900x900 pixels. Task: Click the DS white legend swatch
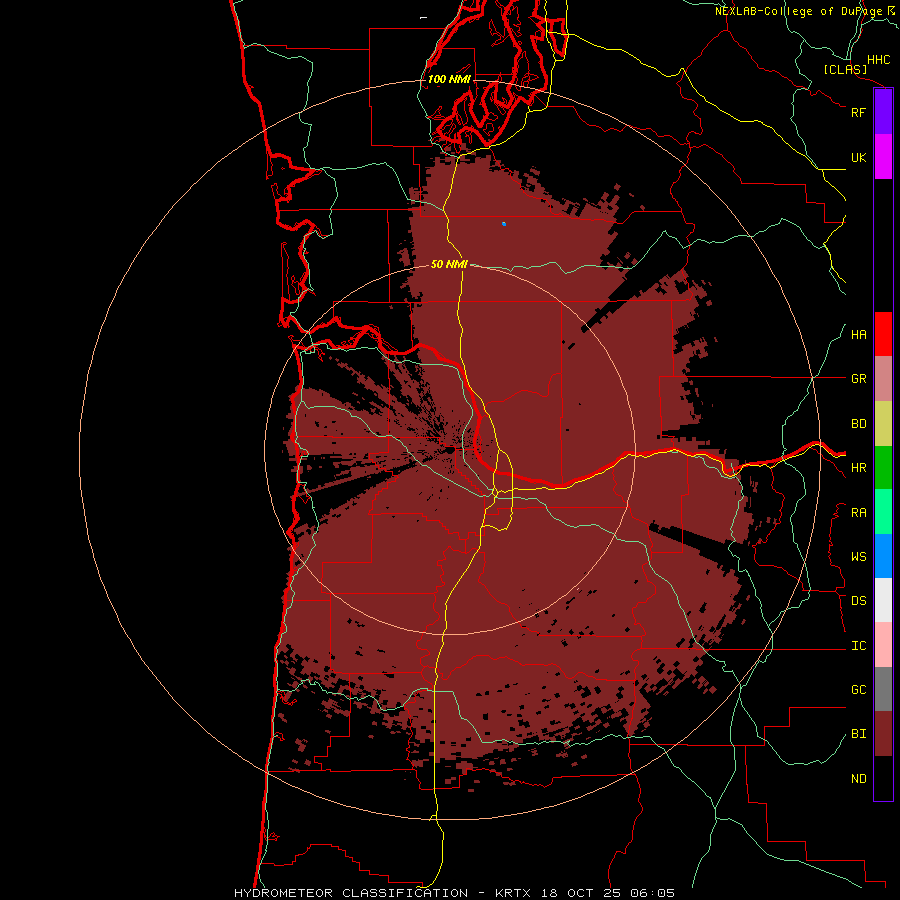click(x=883, y=600)
